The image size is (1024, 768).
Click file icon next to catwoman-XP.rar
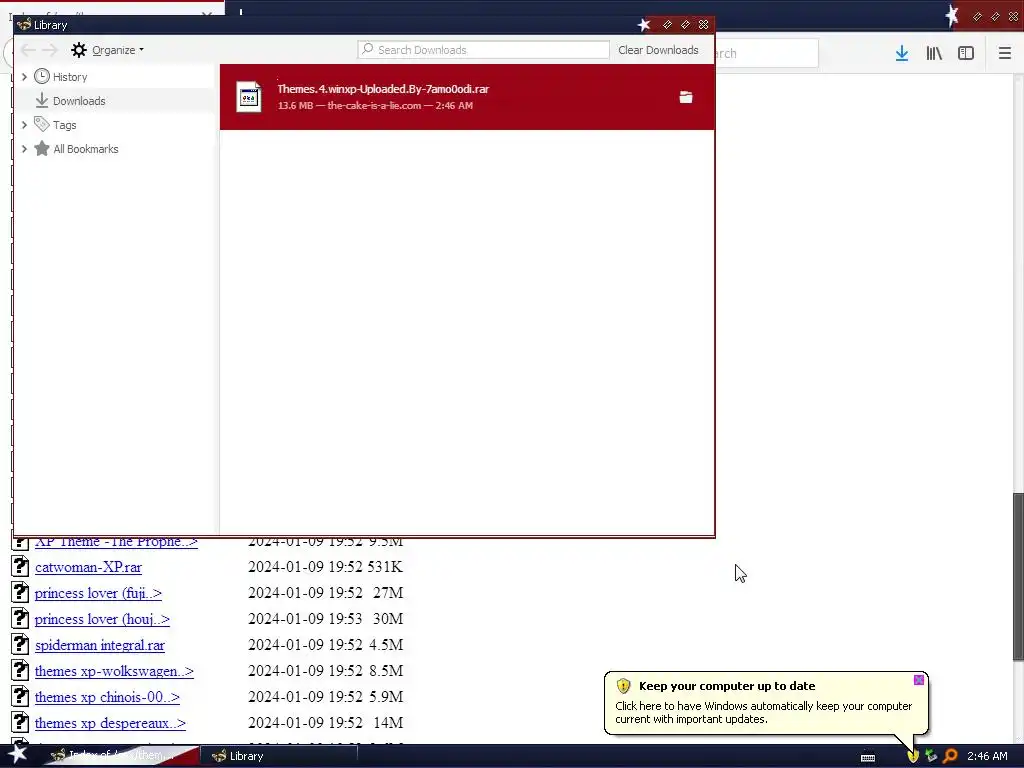click(x=20, y=566)
